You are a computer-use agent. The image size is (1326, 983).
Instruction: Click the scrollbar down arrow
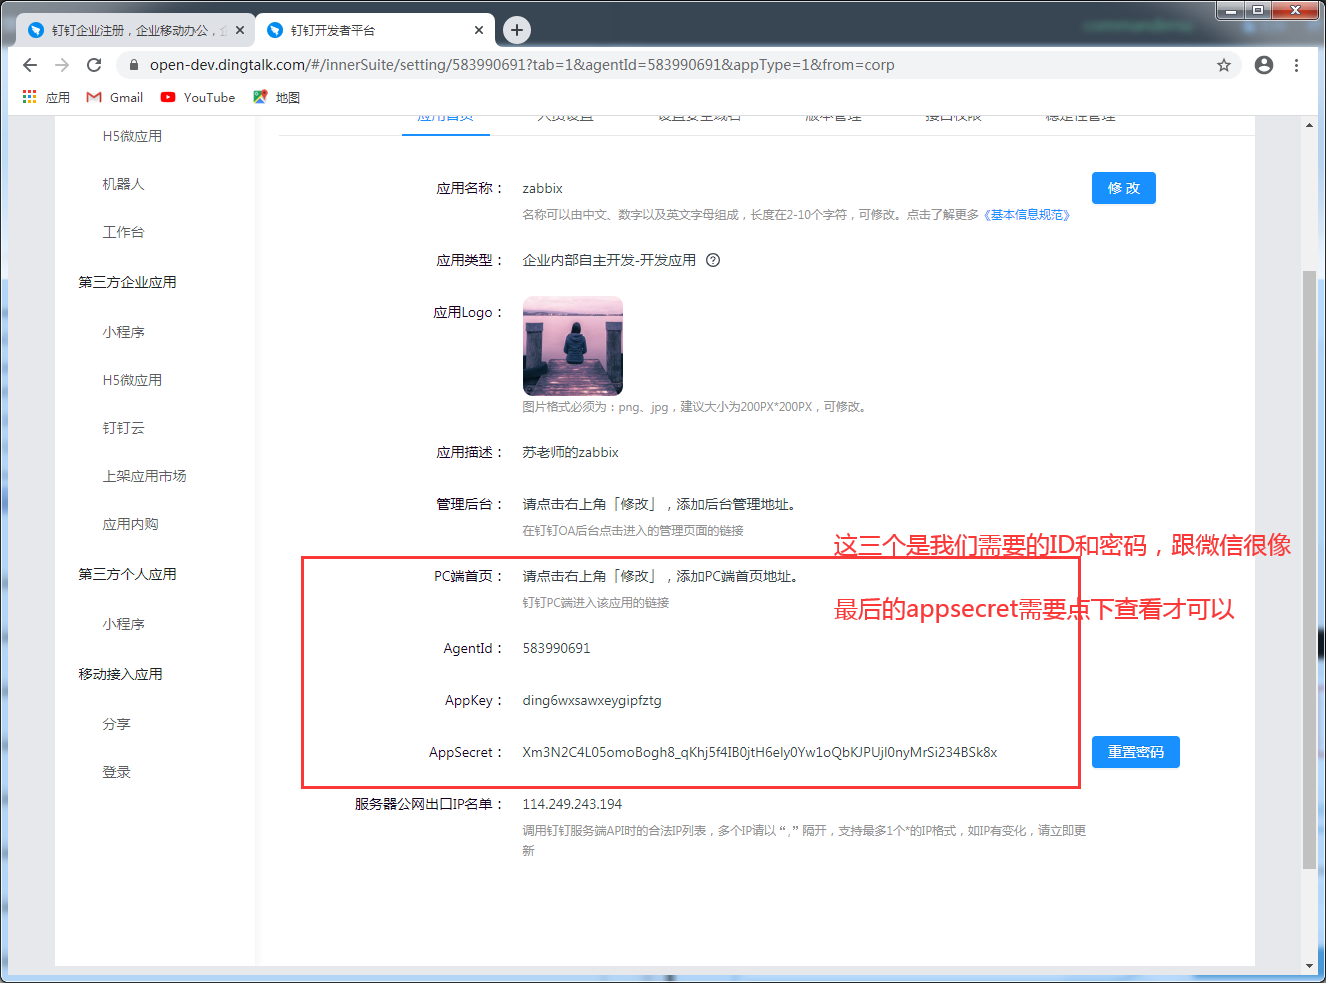pos(1310,966)
